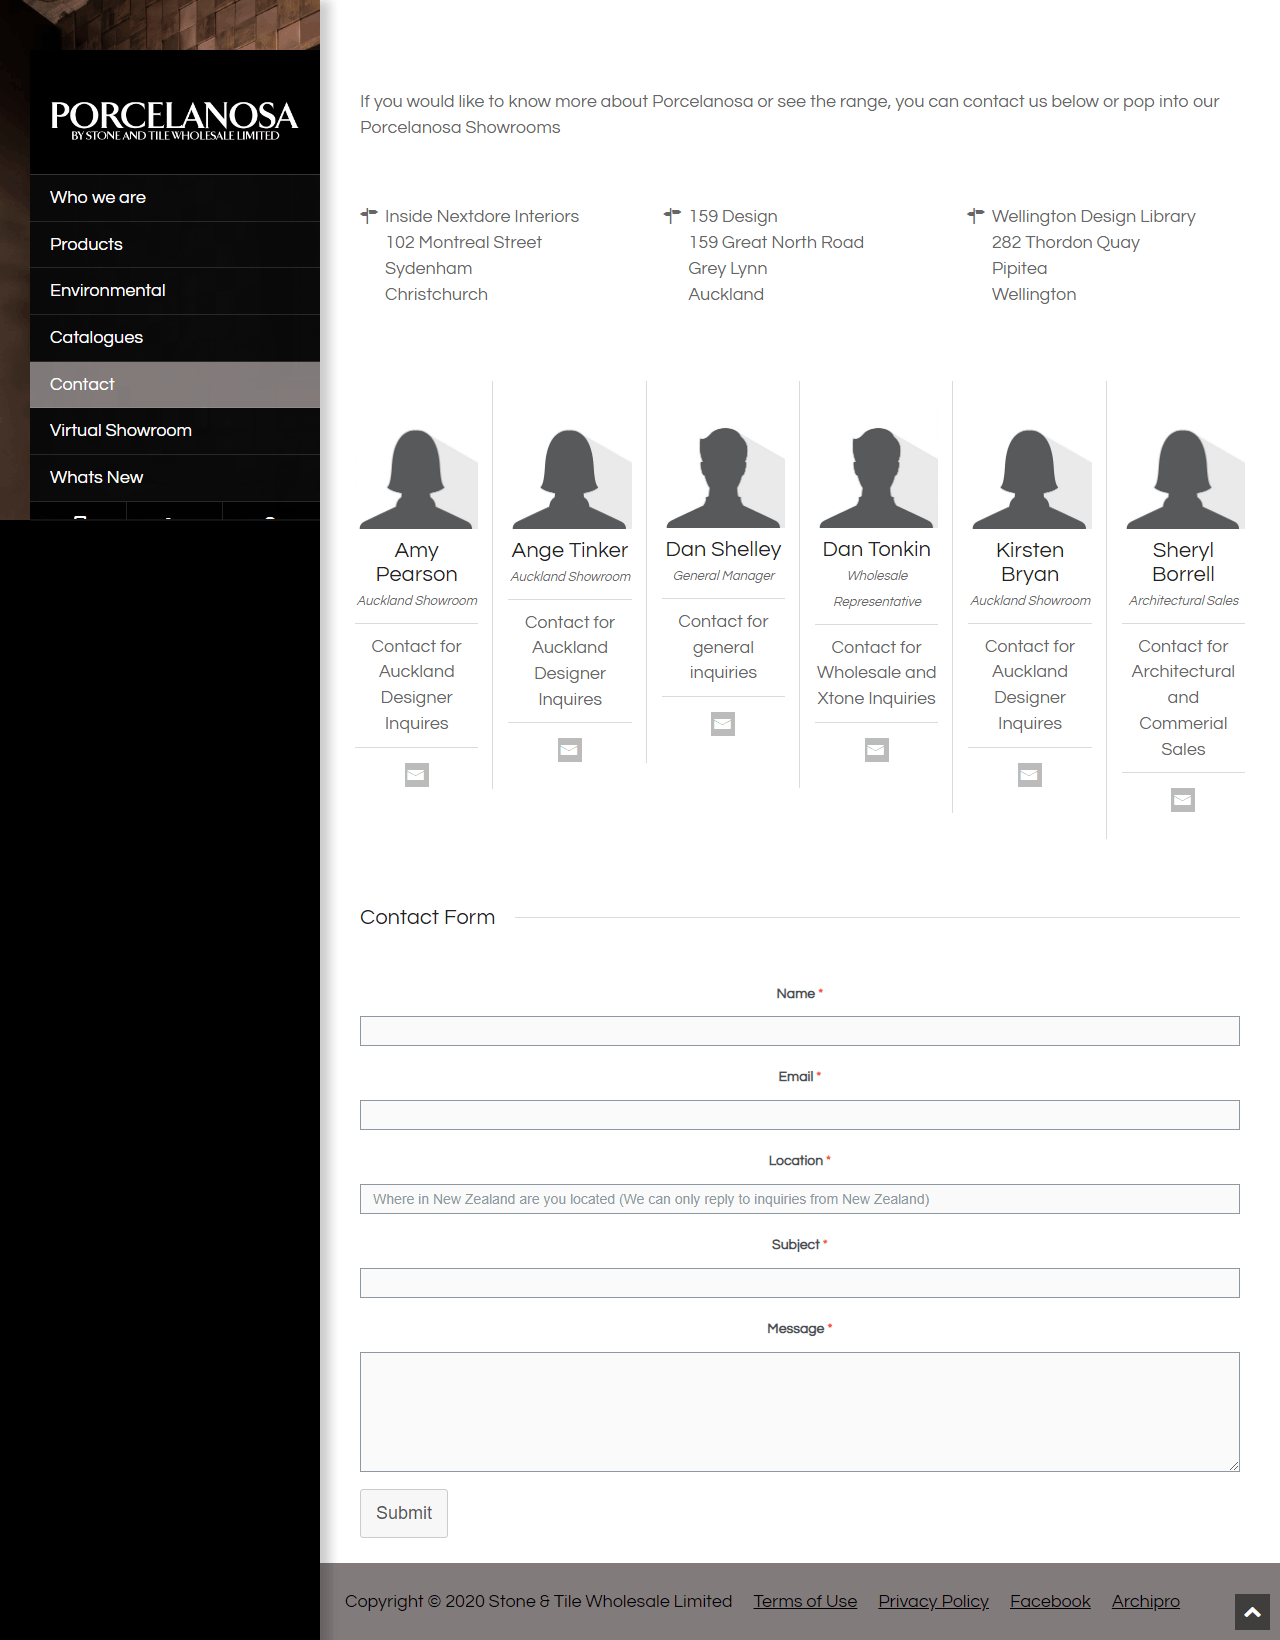Click the General Manager title text

pyautogui.click(x=723, y=576)
